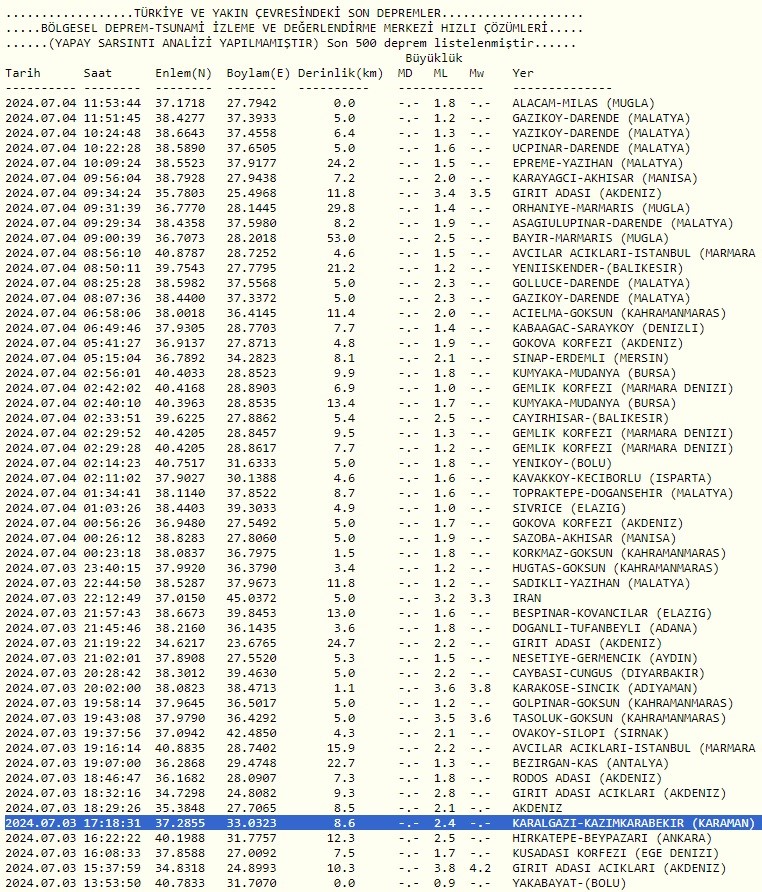Click the "Saat" column header

98,74
